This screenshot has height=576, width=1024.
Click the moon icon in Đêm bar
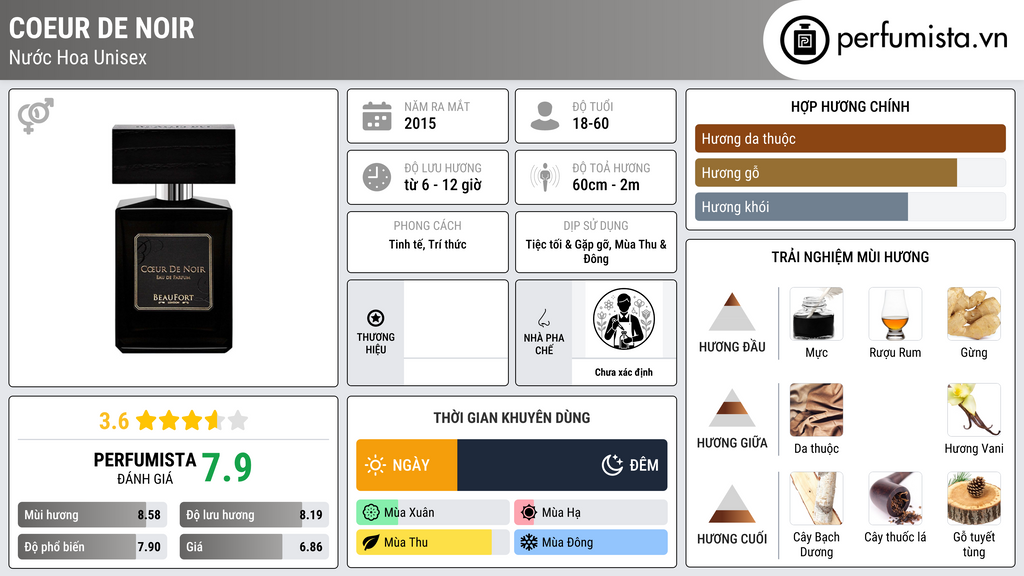(612, 465)
